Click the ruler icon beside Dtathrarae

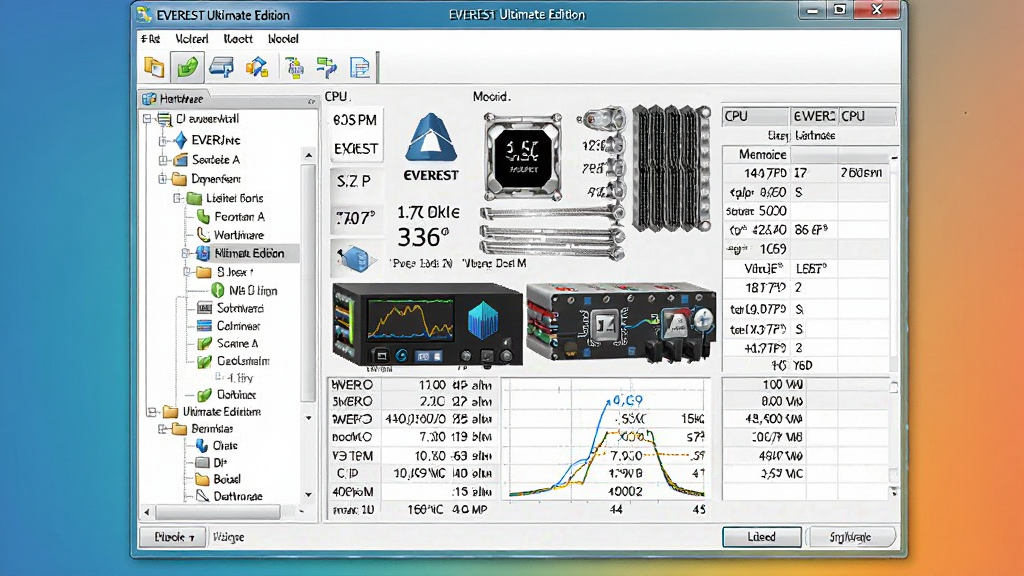pos(202,496)
